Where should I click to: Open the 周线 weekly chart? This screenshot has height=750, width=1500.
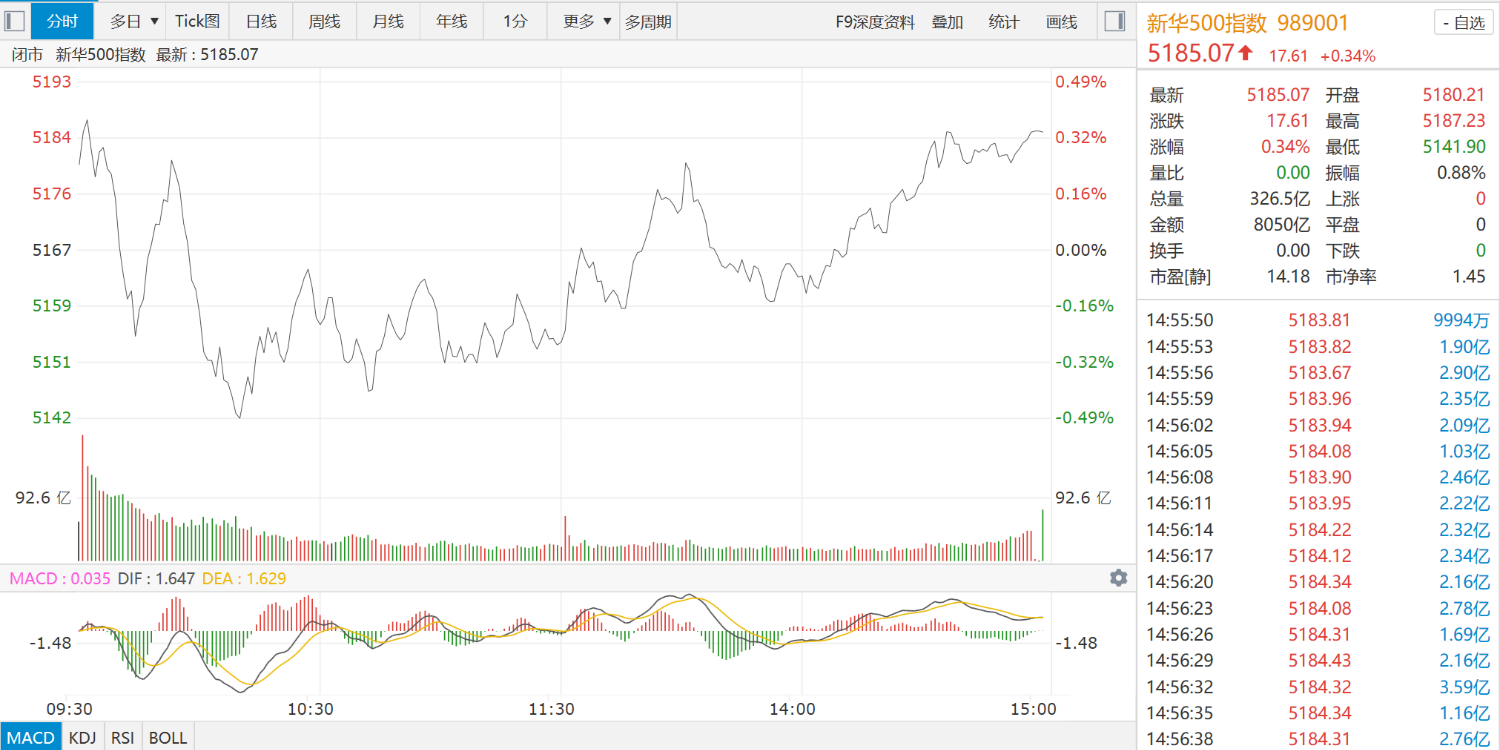pyautogui.click(x=324, y=21)
